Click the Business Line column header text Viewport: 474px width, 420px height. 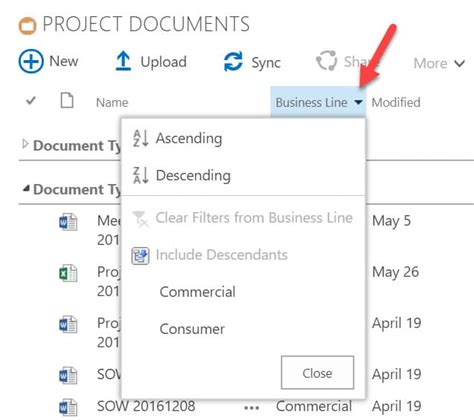311,102
